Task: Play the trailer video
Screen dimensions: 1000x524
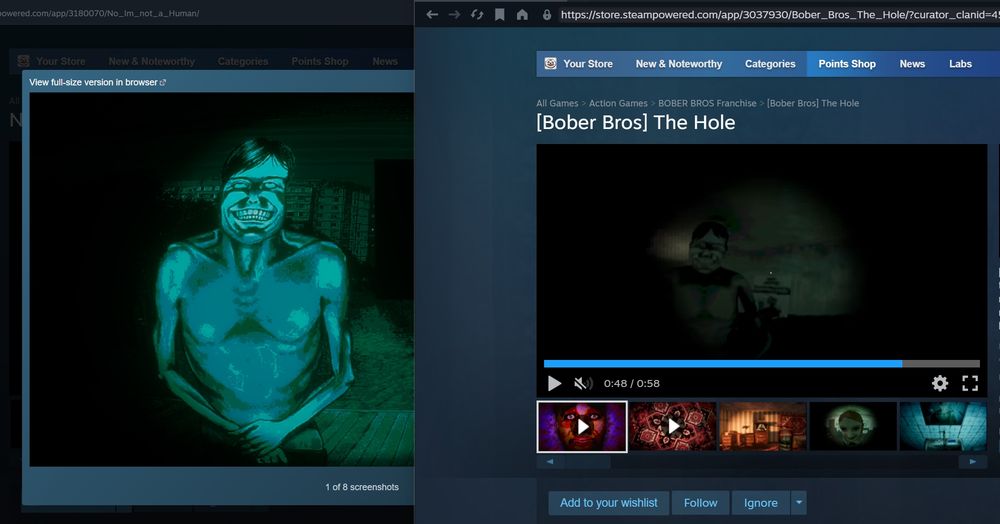Action: 554,383
